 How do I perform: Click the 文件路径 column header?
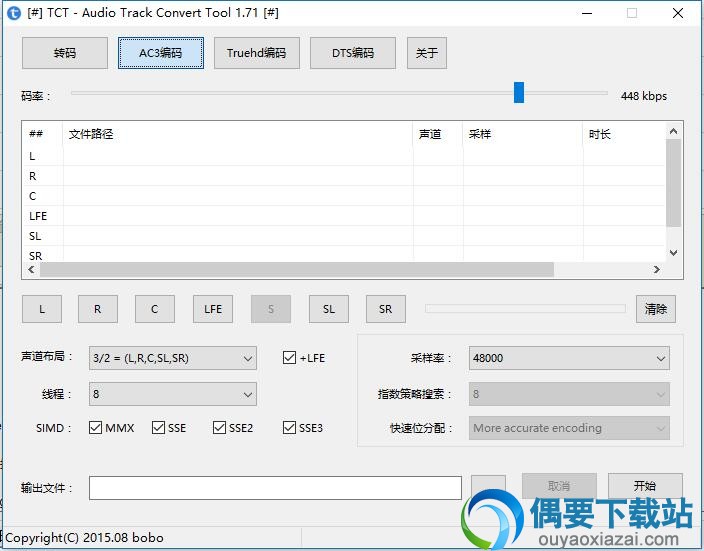238,134
